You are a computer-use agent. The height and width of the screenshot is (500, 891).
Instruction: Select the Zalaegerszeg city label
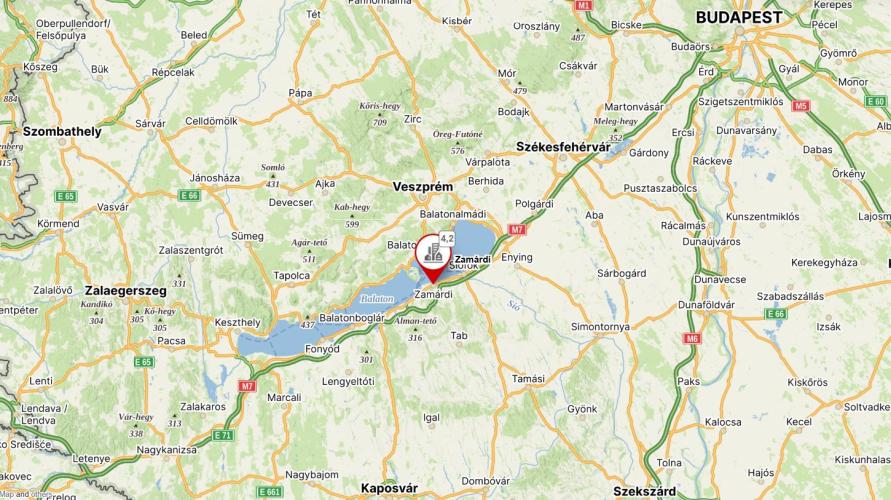point(126,291)
